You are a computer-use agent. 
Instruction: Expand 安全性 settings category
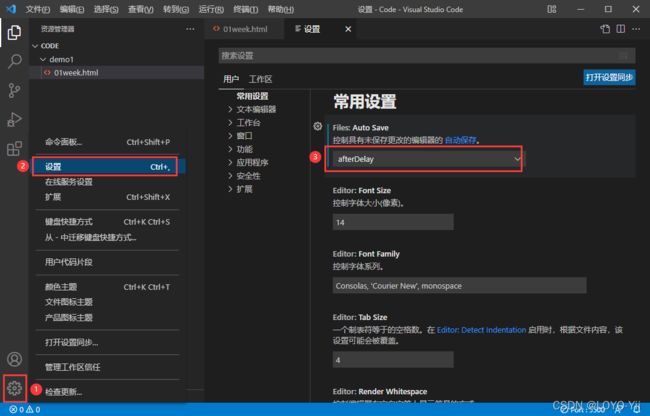pyautogui.click(x=244, y=176)
